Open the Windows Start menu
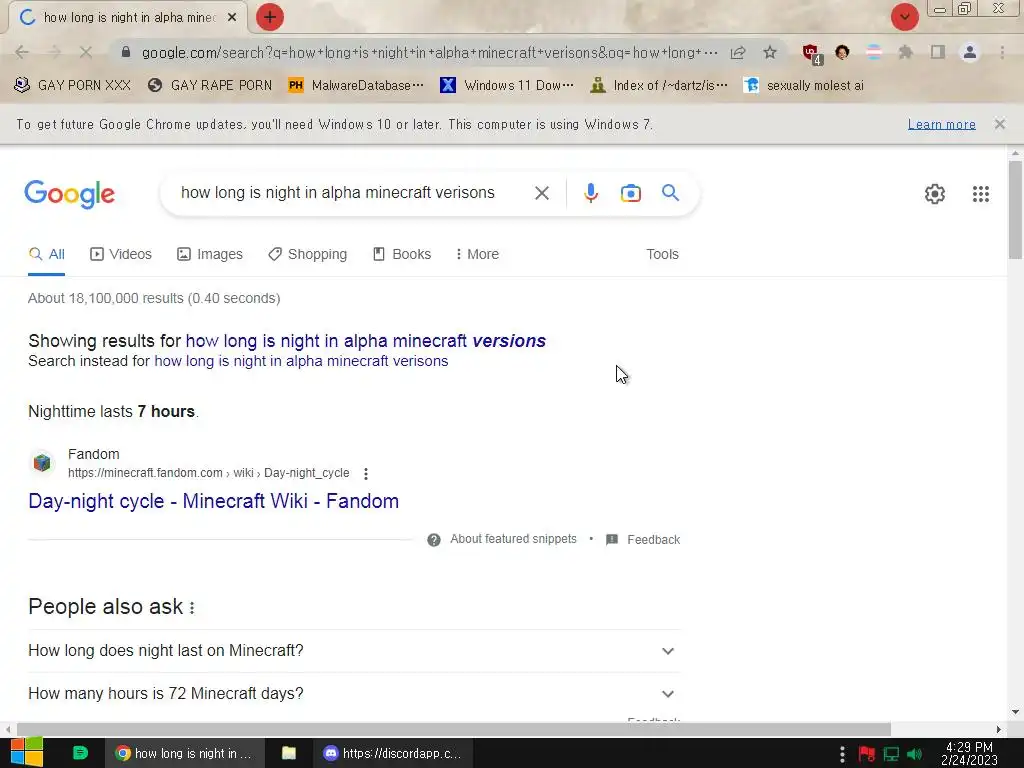Image resolution: width=1024 pixels, height=768 pixels. click(x=26, y=753)
